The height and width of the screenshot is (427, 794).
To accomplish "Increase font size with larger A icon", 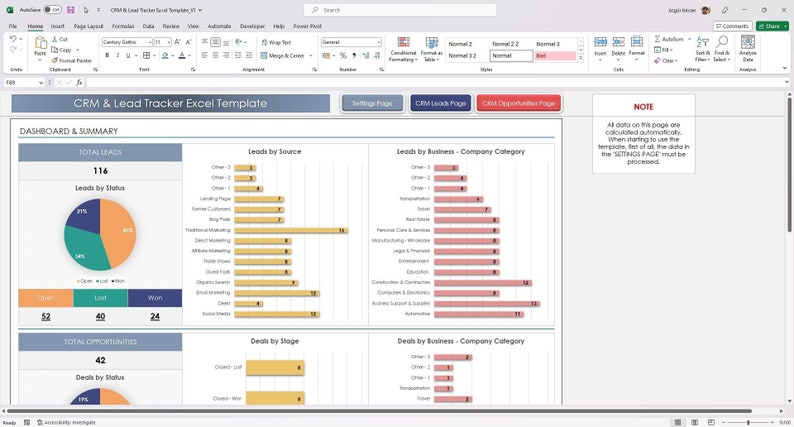I will (177, 42).
